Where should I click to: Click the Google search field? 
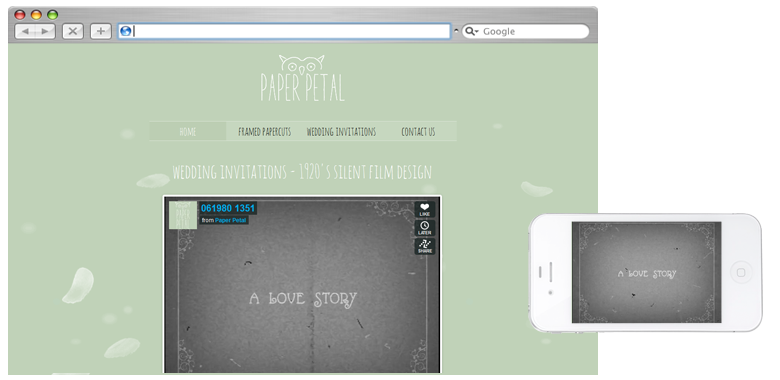tap(525, 31)
